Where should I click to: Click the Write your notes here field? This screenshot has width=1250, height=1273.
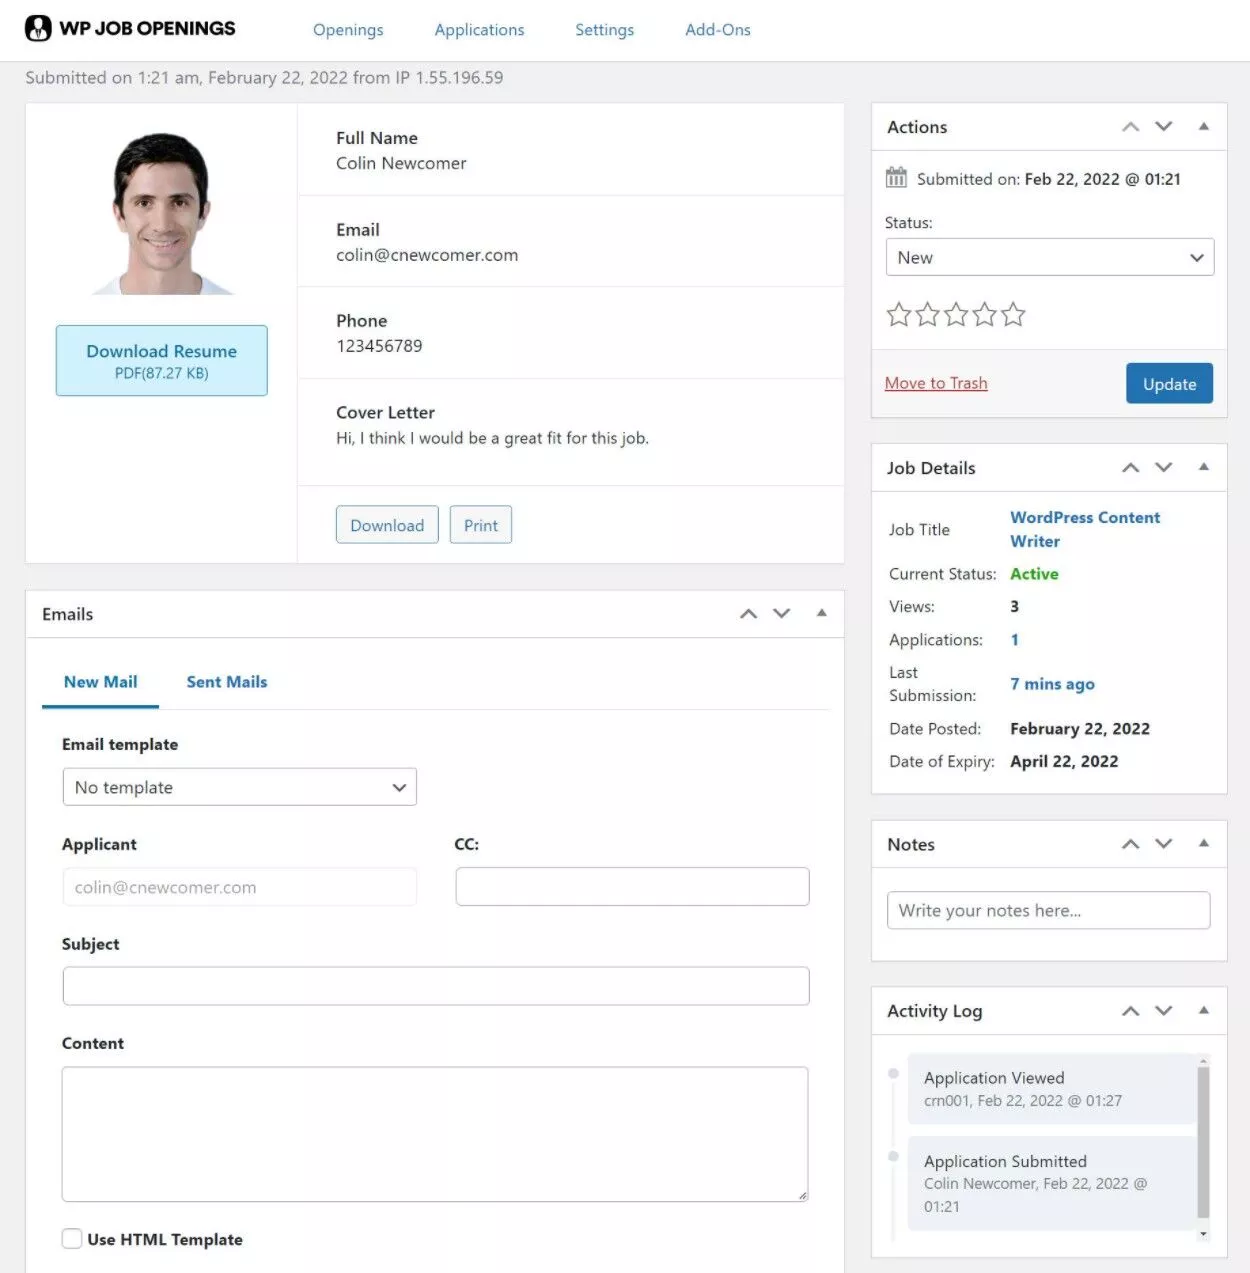[x=1049, y=910]
